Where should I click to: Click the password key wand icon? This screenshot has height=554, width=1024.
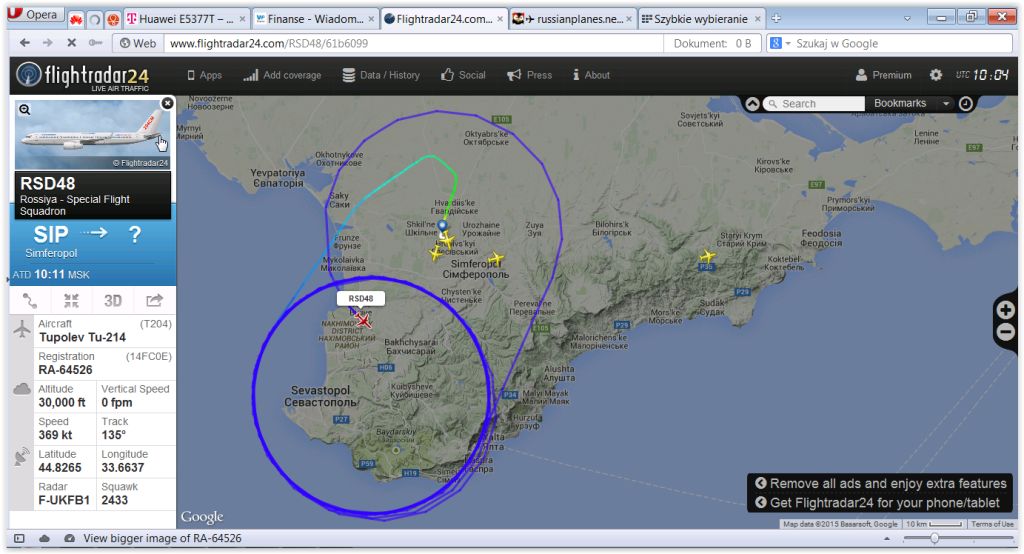pos(95,43)
